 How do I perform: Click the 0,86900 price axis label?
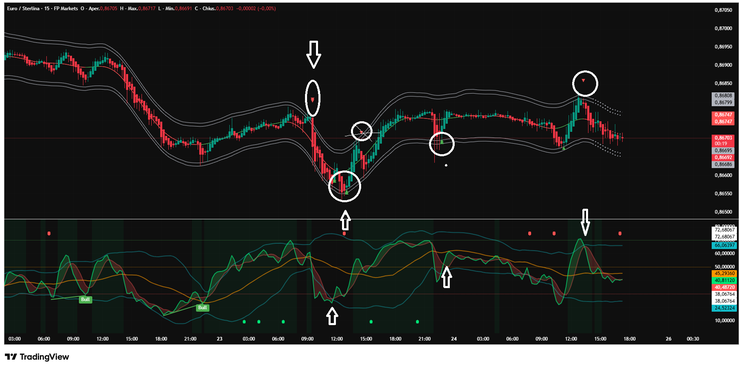[724, 66]
